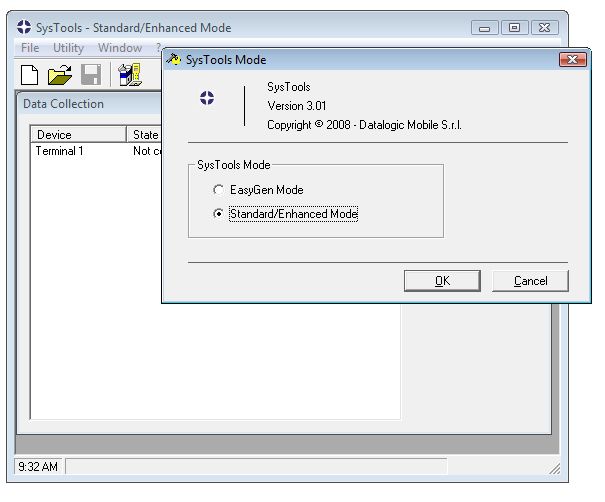The image size is (605, 502).
Task: Close the SysTools Mode dialog
Action: [573, 59]
